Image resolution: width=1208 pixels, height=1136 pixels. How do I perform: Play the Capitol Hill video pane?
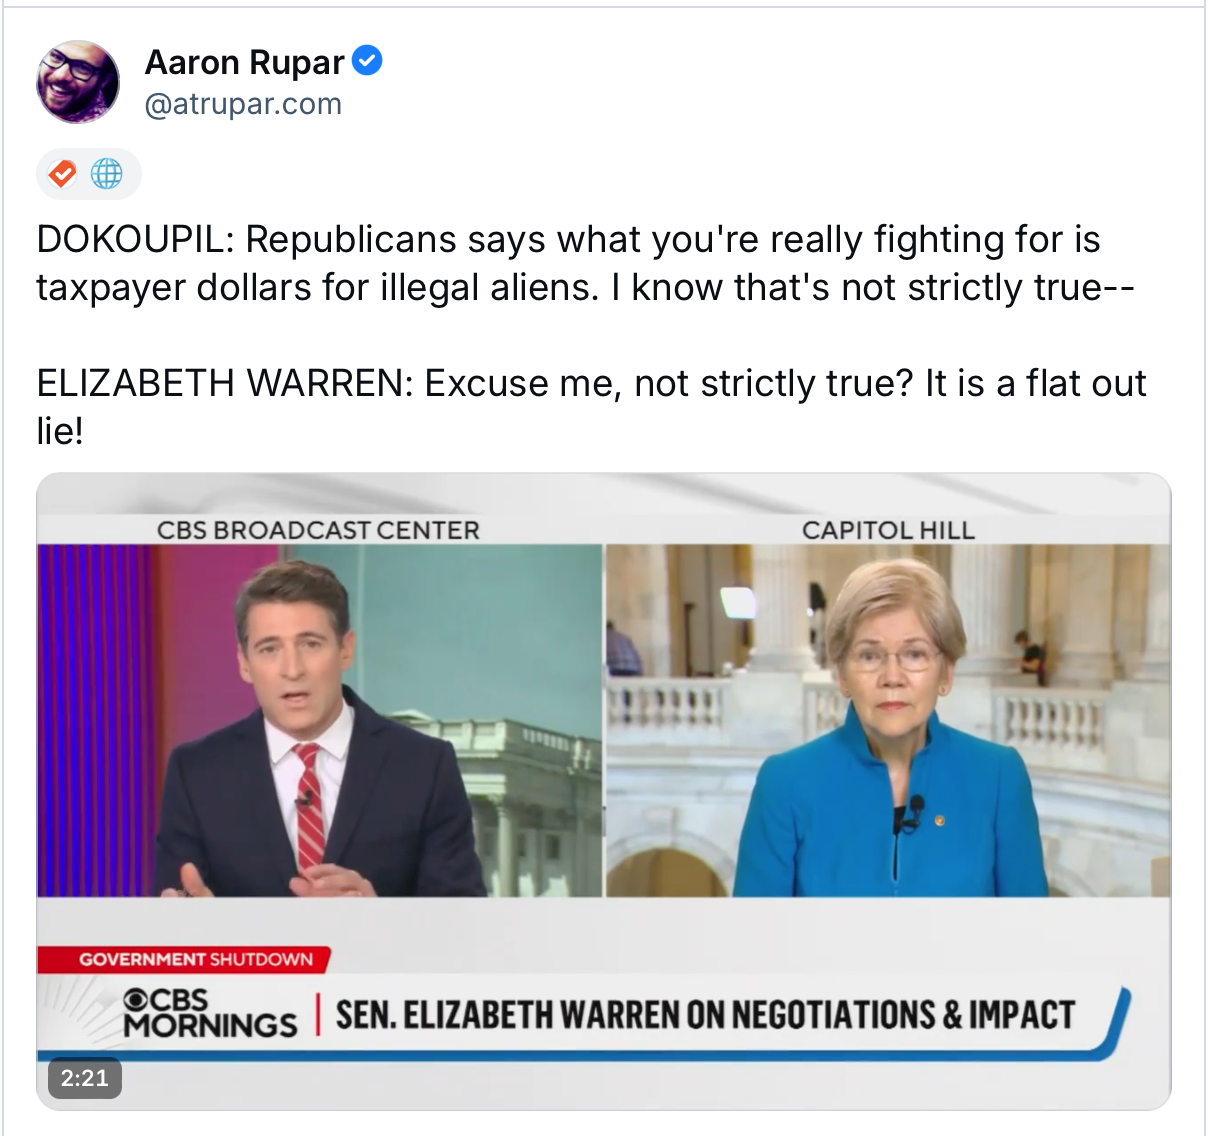[888, 720]
